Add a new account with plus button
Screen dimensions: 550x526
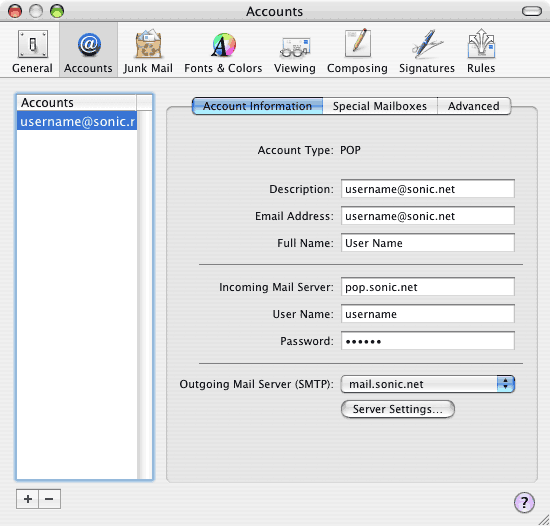point(27,499)
